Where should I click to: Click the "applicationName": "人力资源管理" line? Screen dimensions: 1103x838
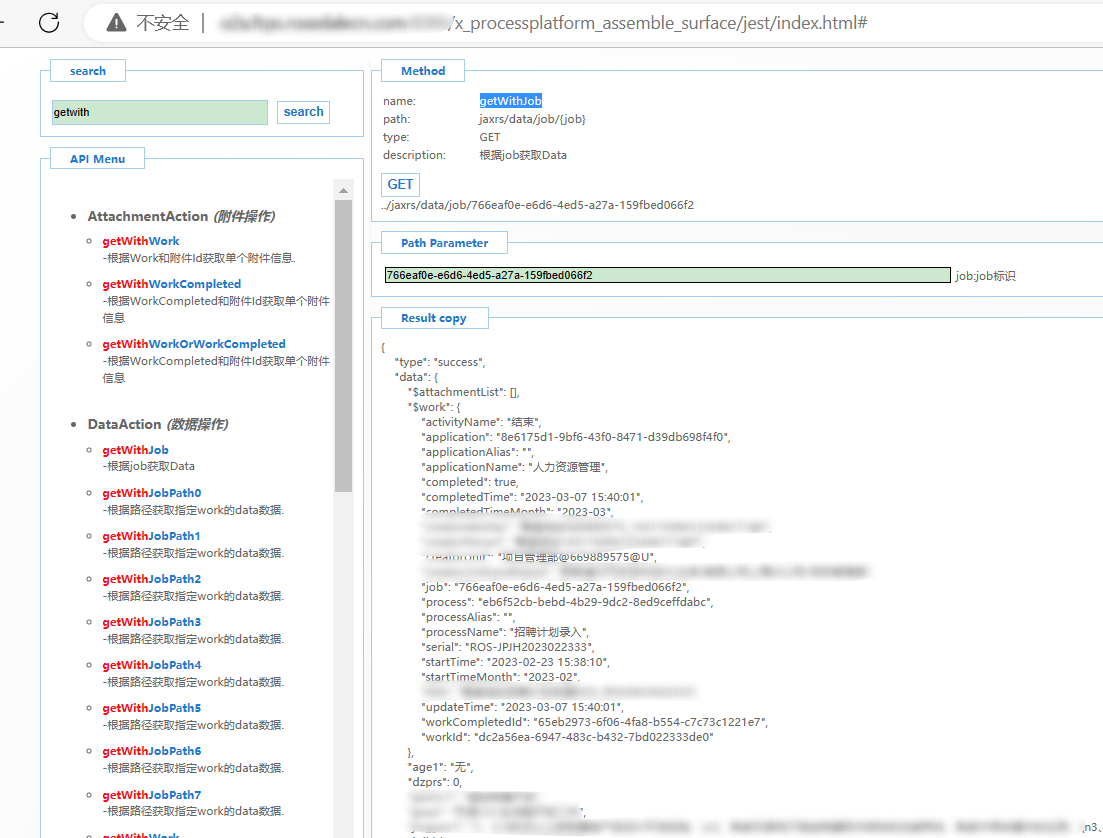(514, 466)
